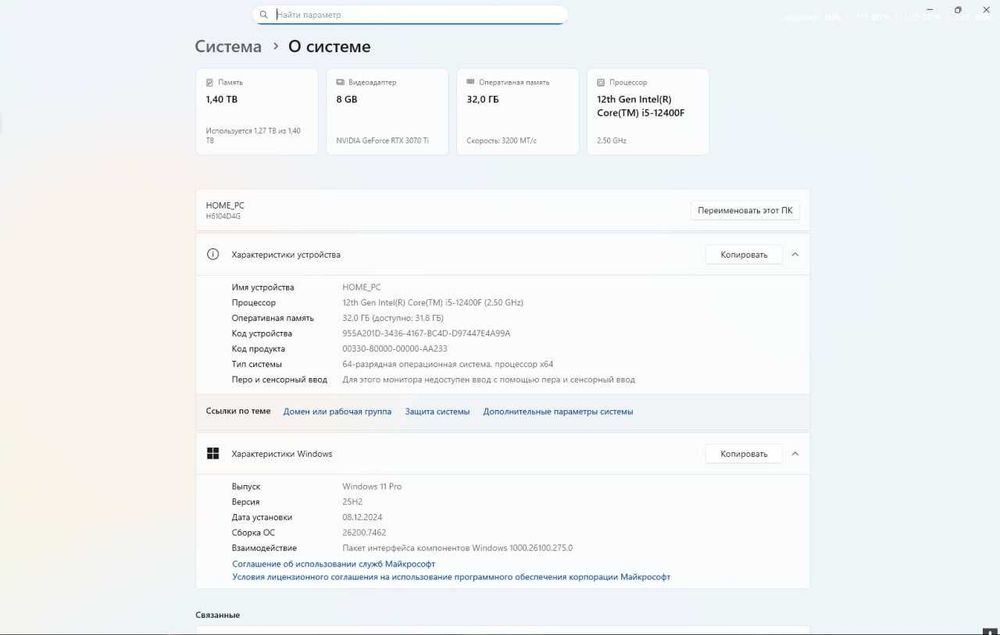The image size is (1000, 635).
Task: Click the Windows logo icon
Action: point(213,453)
